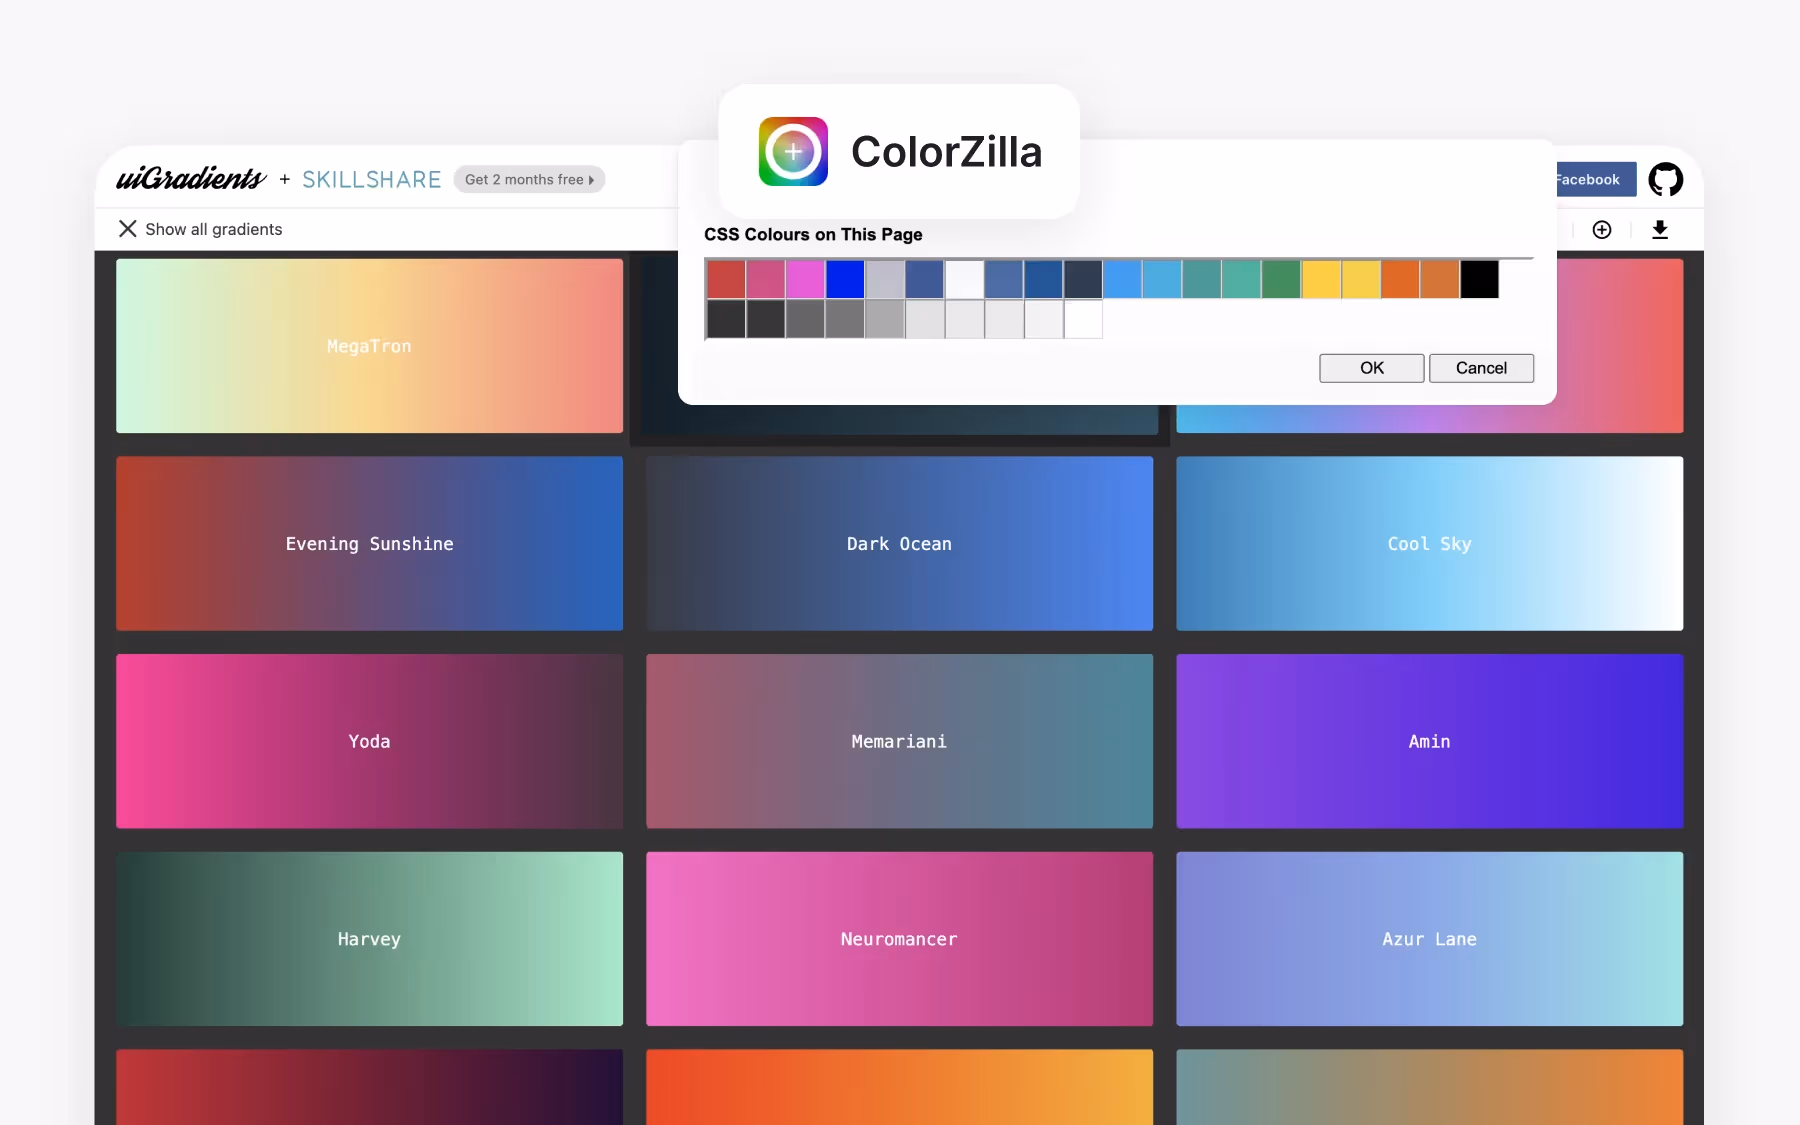
Task: Click the ColorZilla title text
Action: [x=946, y=152]
